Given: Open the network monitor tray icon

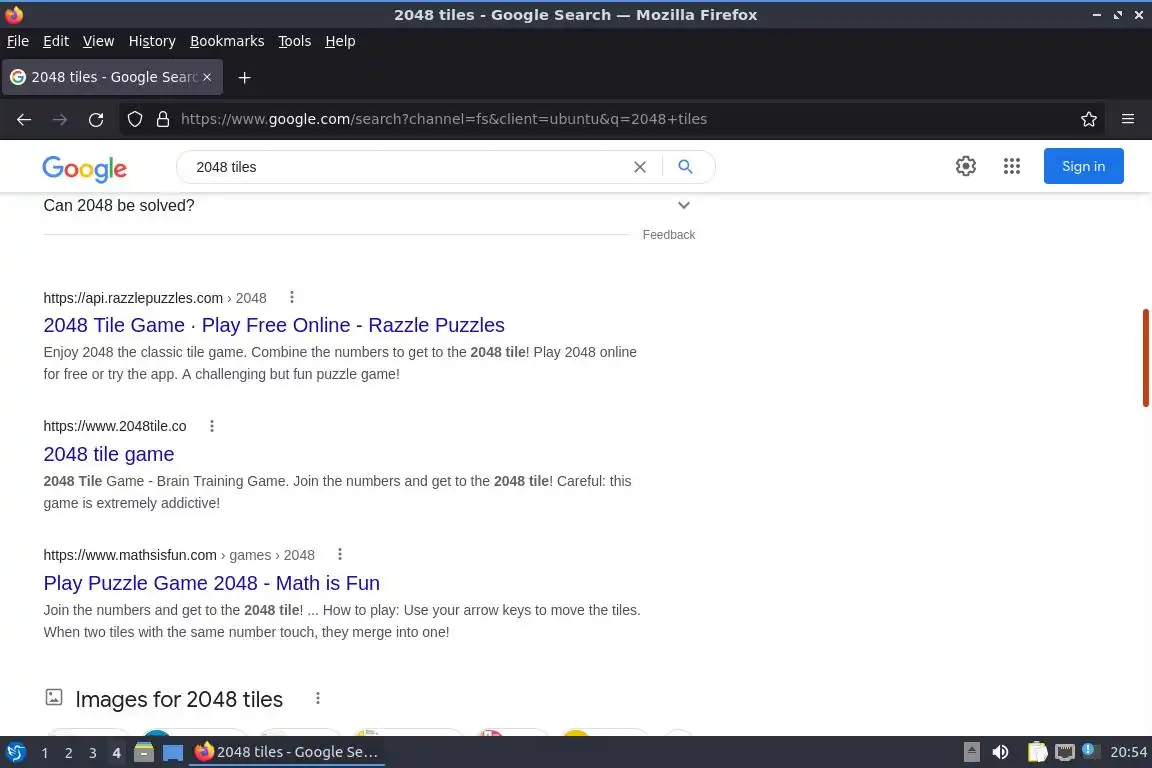Looking at the screenshot, I should pyautogui.click(x=1065, y=752).
